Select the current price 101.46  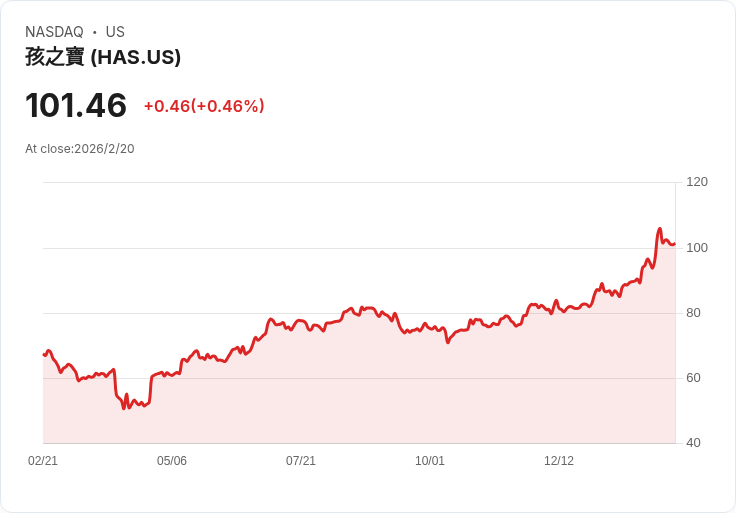(x=76, y=105)
